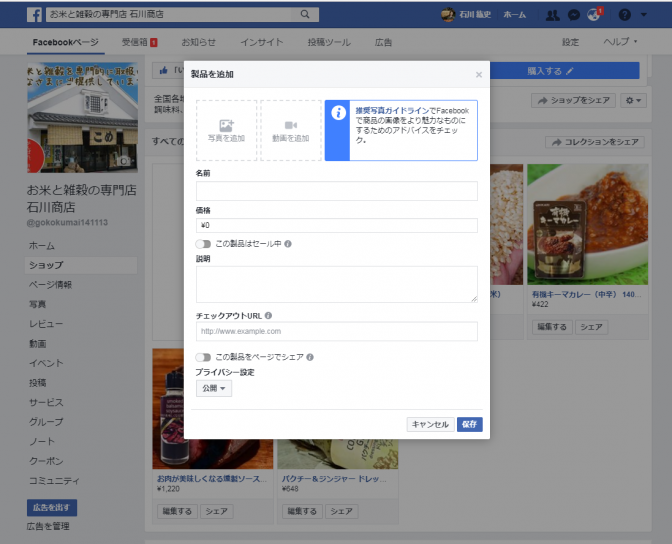The height and width of the screenshot is (544, 672).
Task: Toggle この製品をページでシェア switch
Action: pyautogui.click(x=203, y=357)
